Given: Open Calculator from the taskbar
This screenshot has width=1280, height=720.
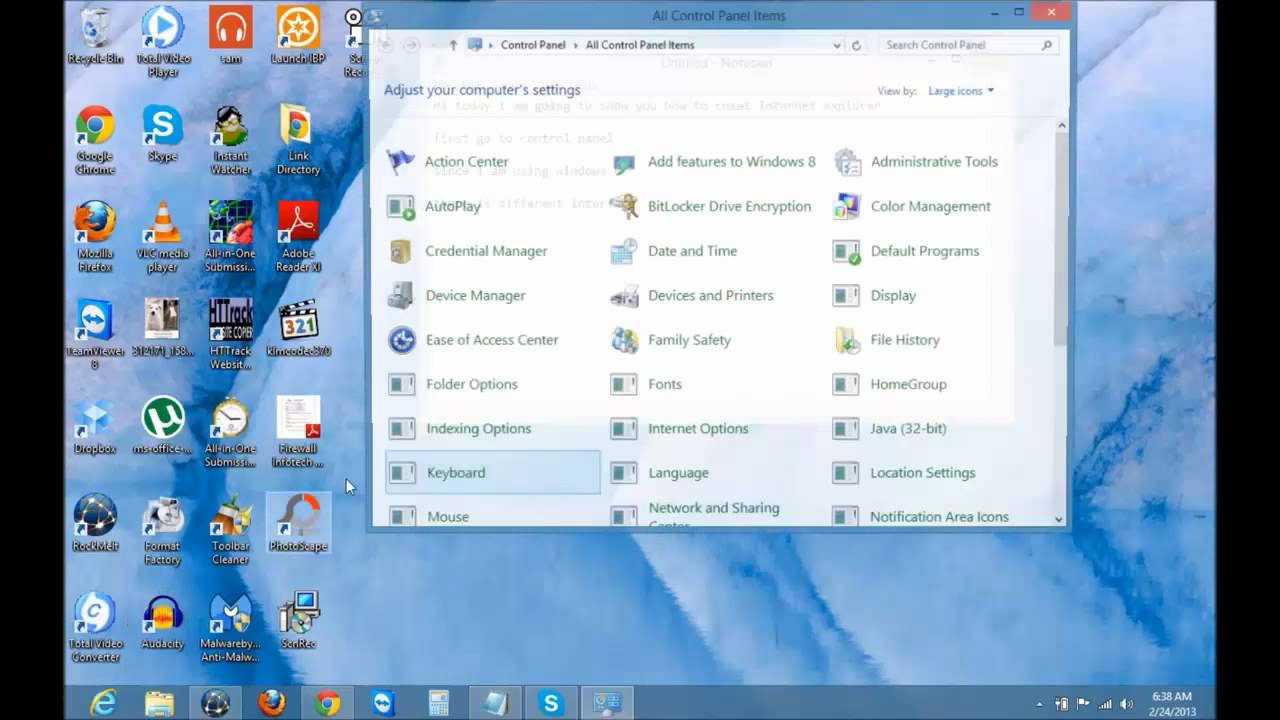Looking at the screenshot, I should pos(439,704).
